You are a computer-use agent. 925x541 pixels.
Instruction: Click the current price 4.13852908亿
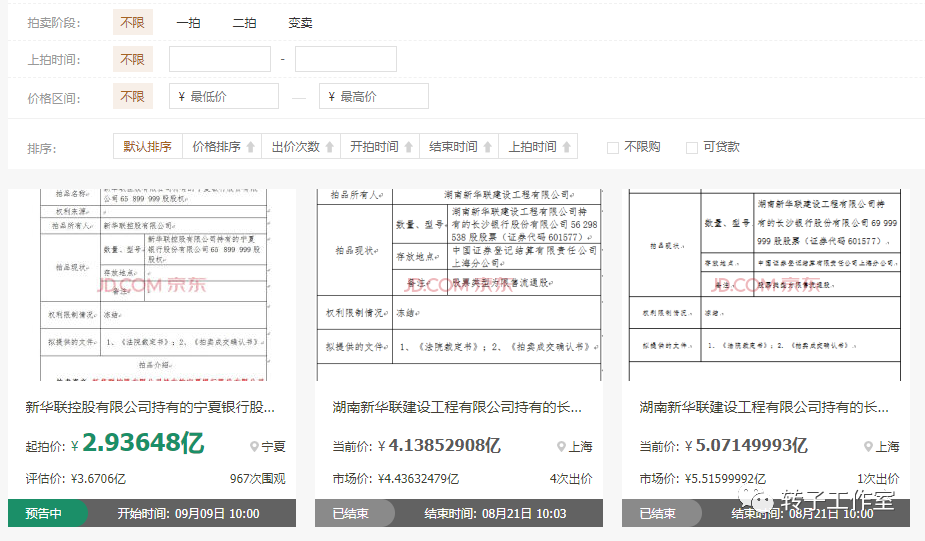click(445, 445)
